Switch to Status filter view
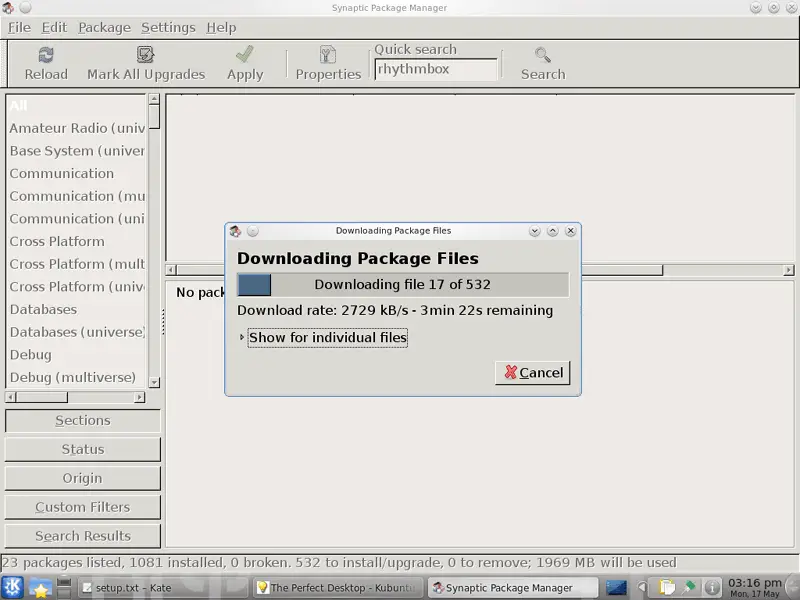This screenshot has width=800, height=600. coord(83,449)
